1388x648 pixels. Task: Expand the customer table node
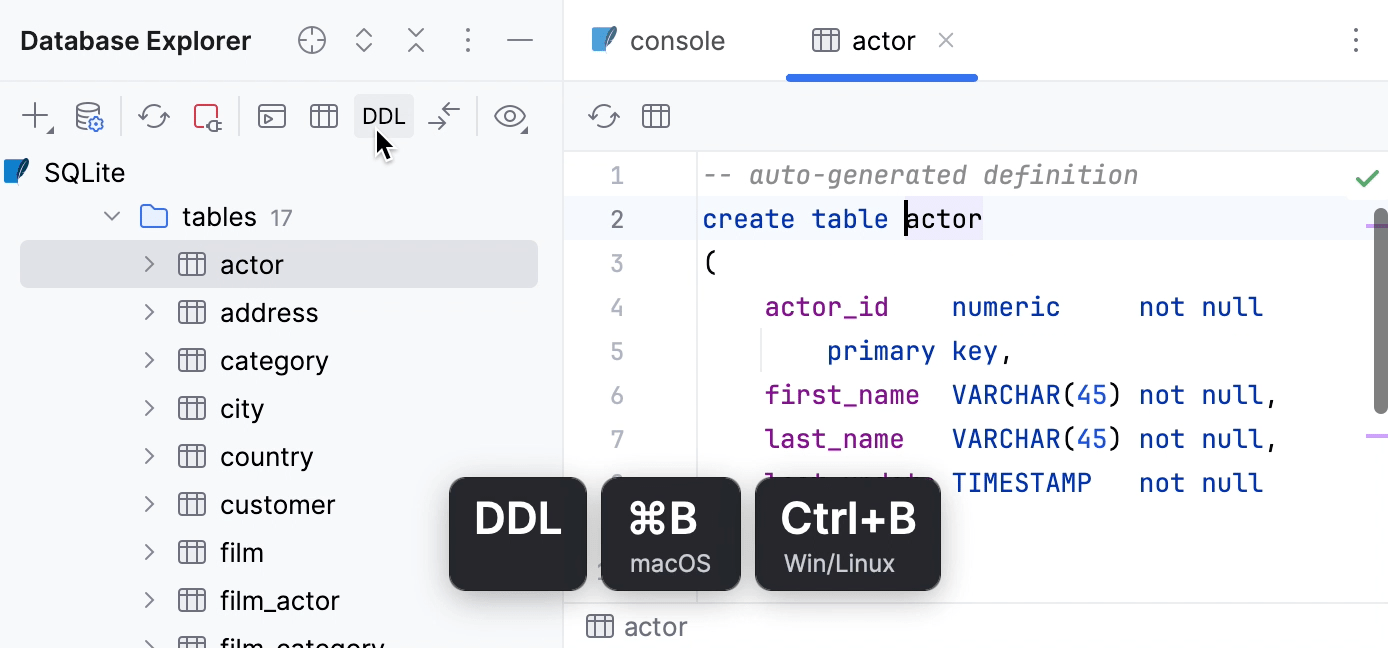(148, 504)
